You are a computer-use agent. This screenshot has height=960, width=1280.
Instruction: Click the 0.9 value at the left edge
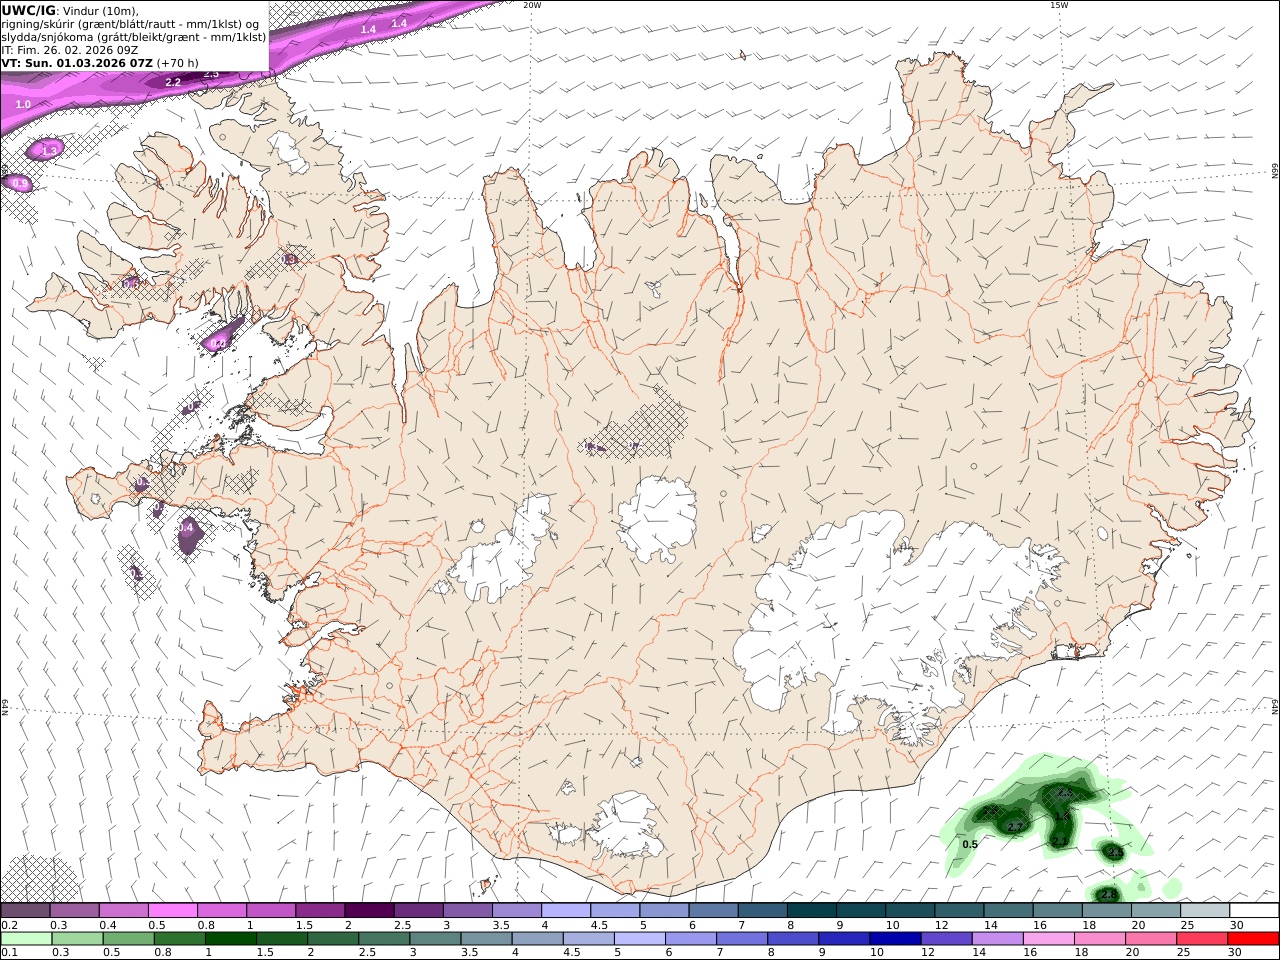coord(20,184)
